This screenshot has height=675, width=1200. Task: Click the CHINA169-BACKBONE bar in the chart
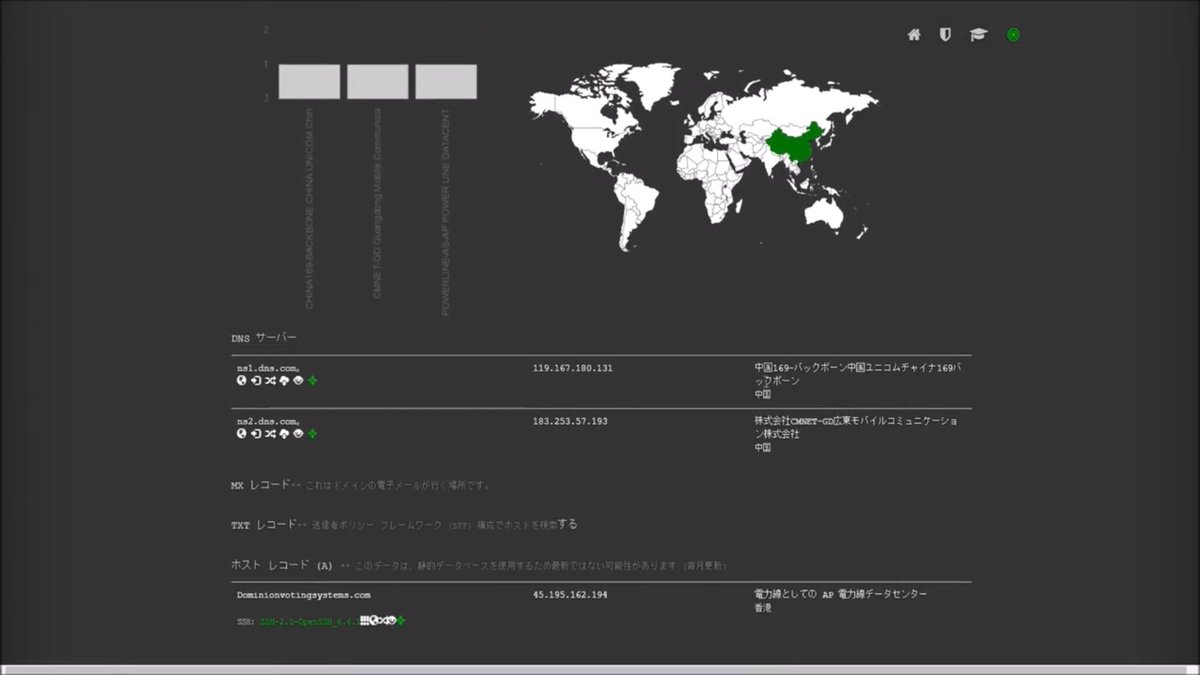(309, 82)
